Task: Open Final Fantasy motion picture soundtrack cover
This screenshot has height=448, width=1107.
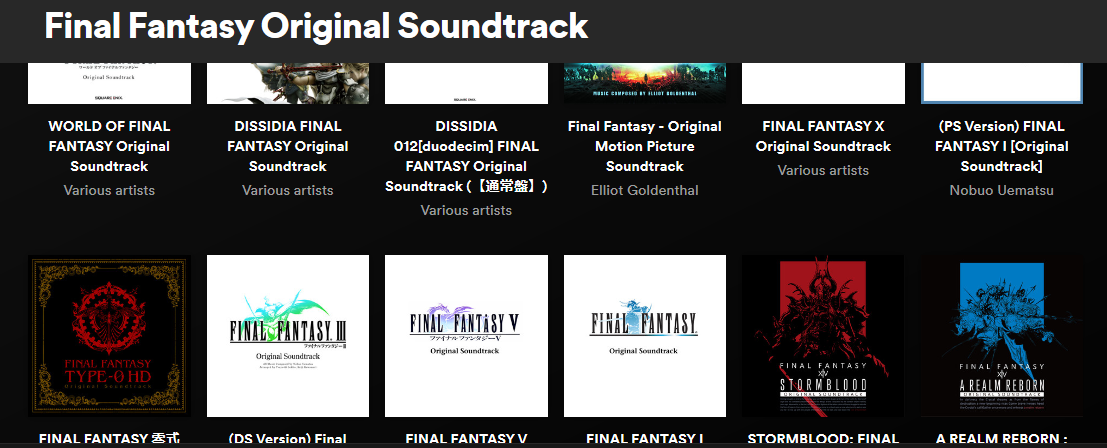Action: 645,83
